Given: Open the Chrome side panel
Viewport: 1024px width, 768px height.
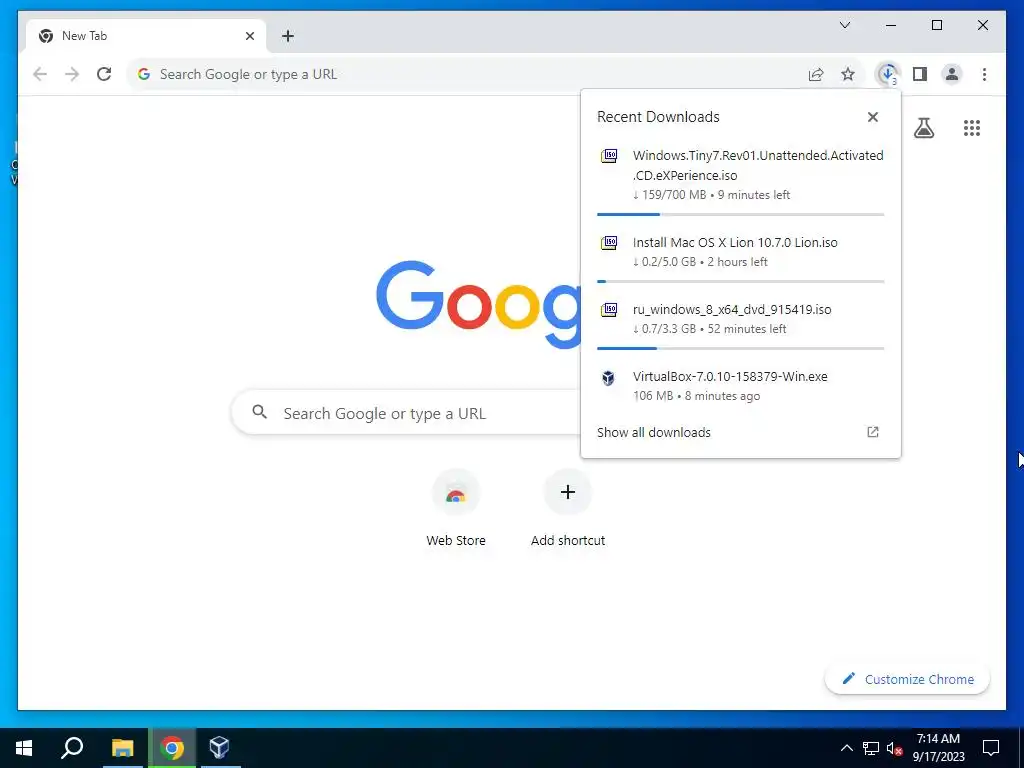Looking at the screenshot, I should pos(920,74).
